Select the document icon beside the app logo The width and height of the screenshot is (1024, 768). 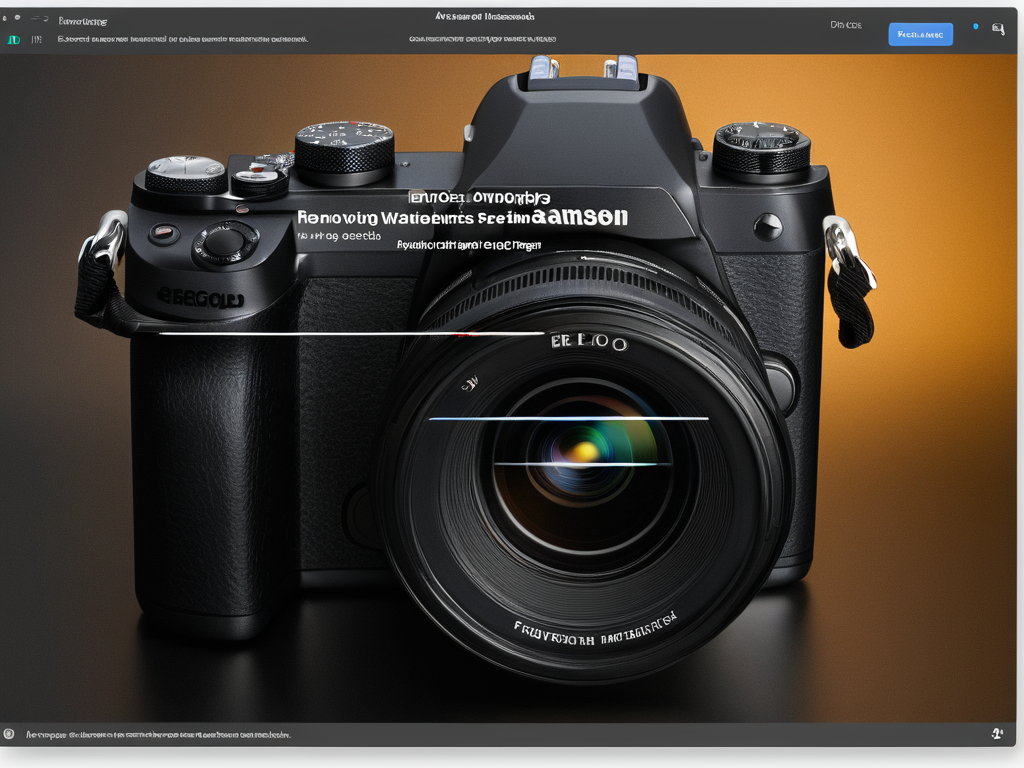tap(36, 39)
